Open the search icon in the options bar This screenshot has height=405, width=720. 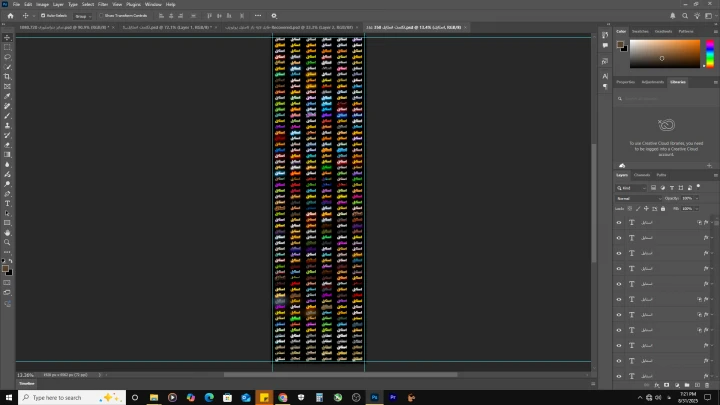point(685,16)
